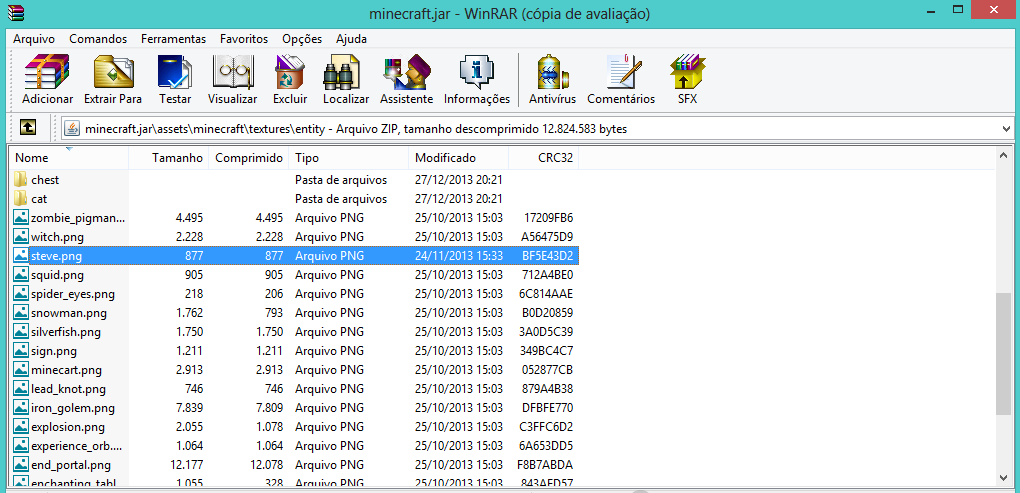Click the vertical scrollbar thumb
Image resolution: width=1020 pixels, height=493 pixels.
click(1003, 353)
